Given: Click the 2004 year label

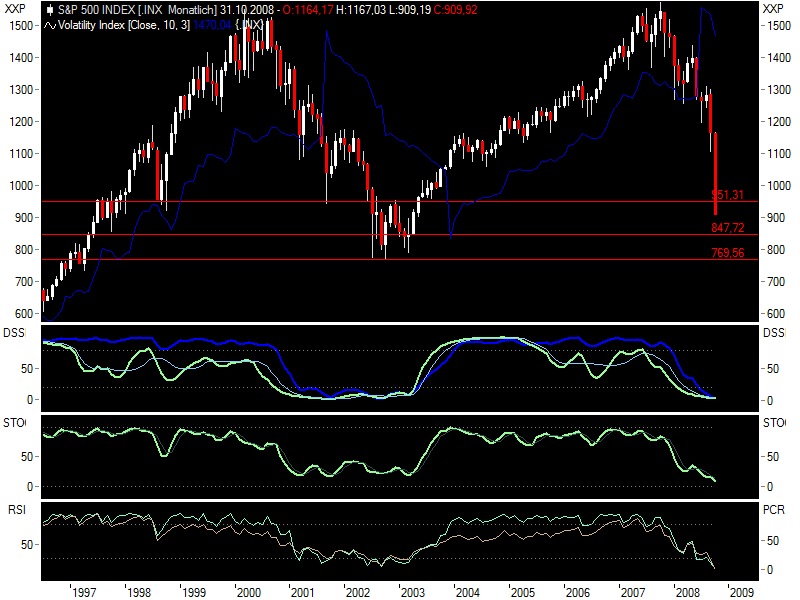Looking at the screenshot, I should pos(468,592).
